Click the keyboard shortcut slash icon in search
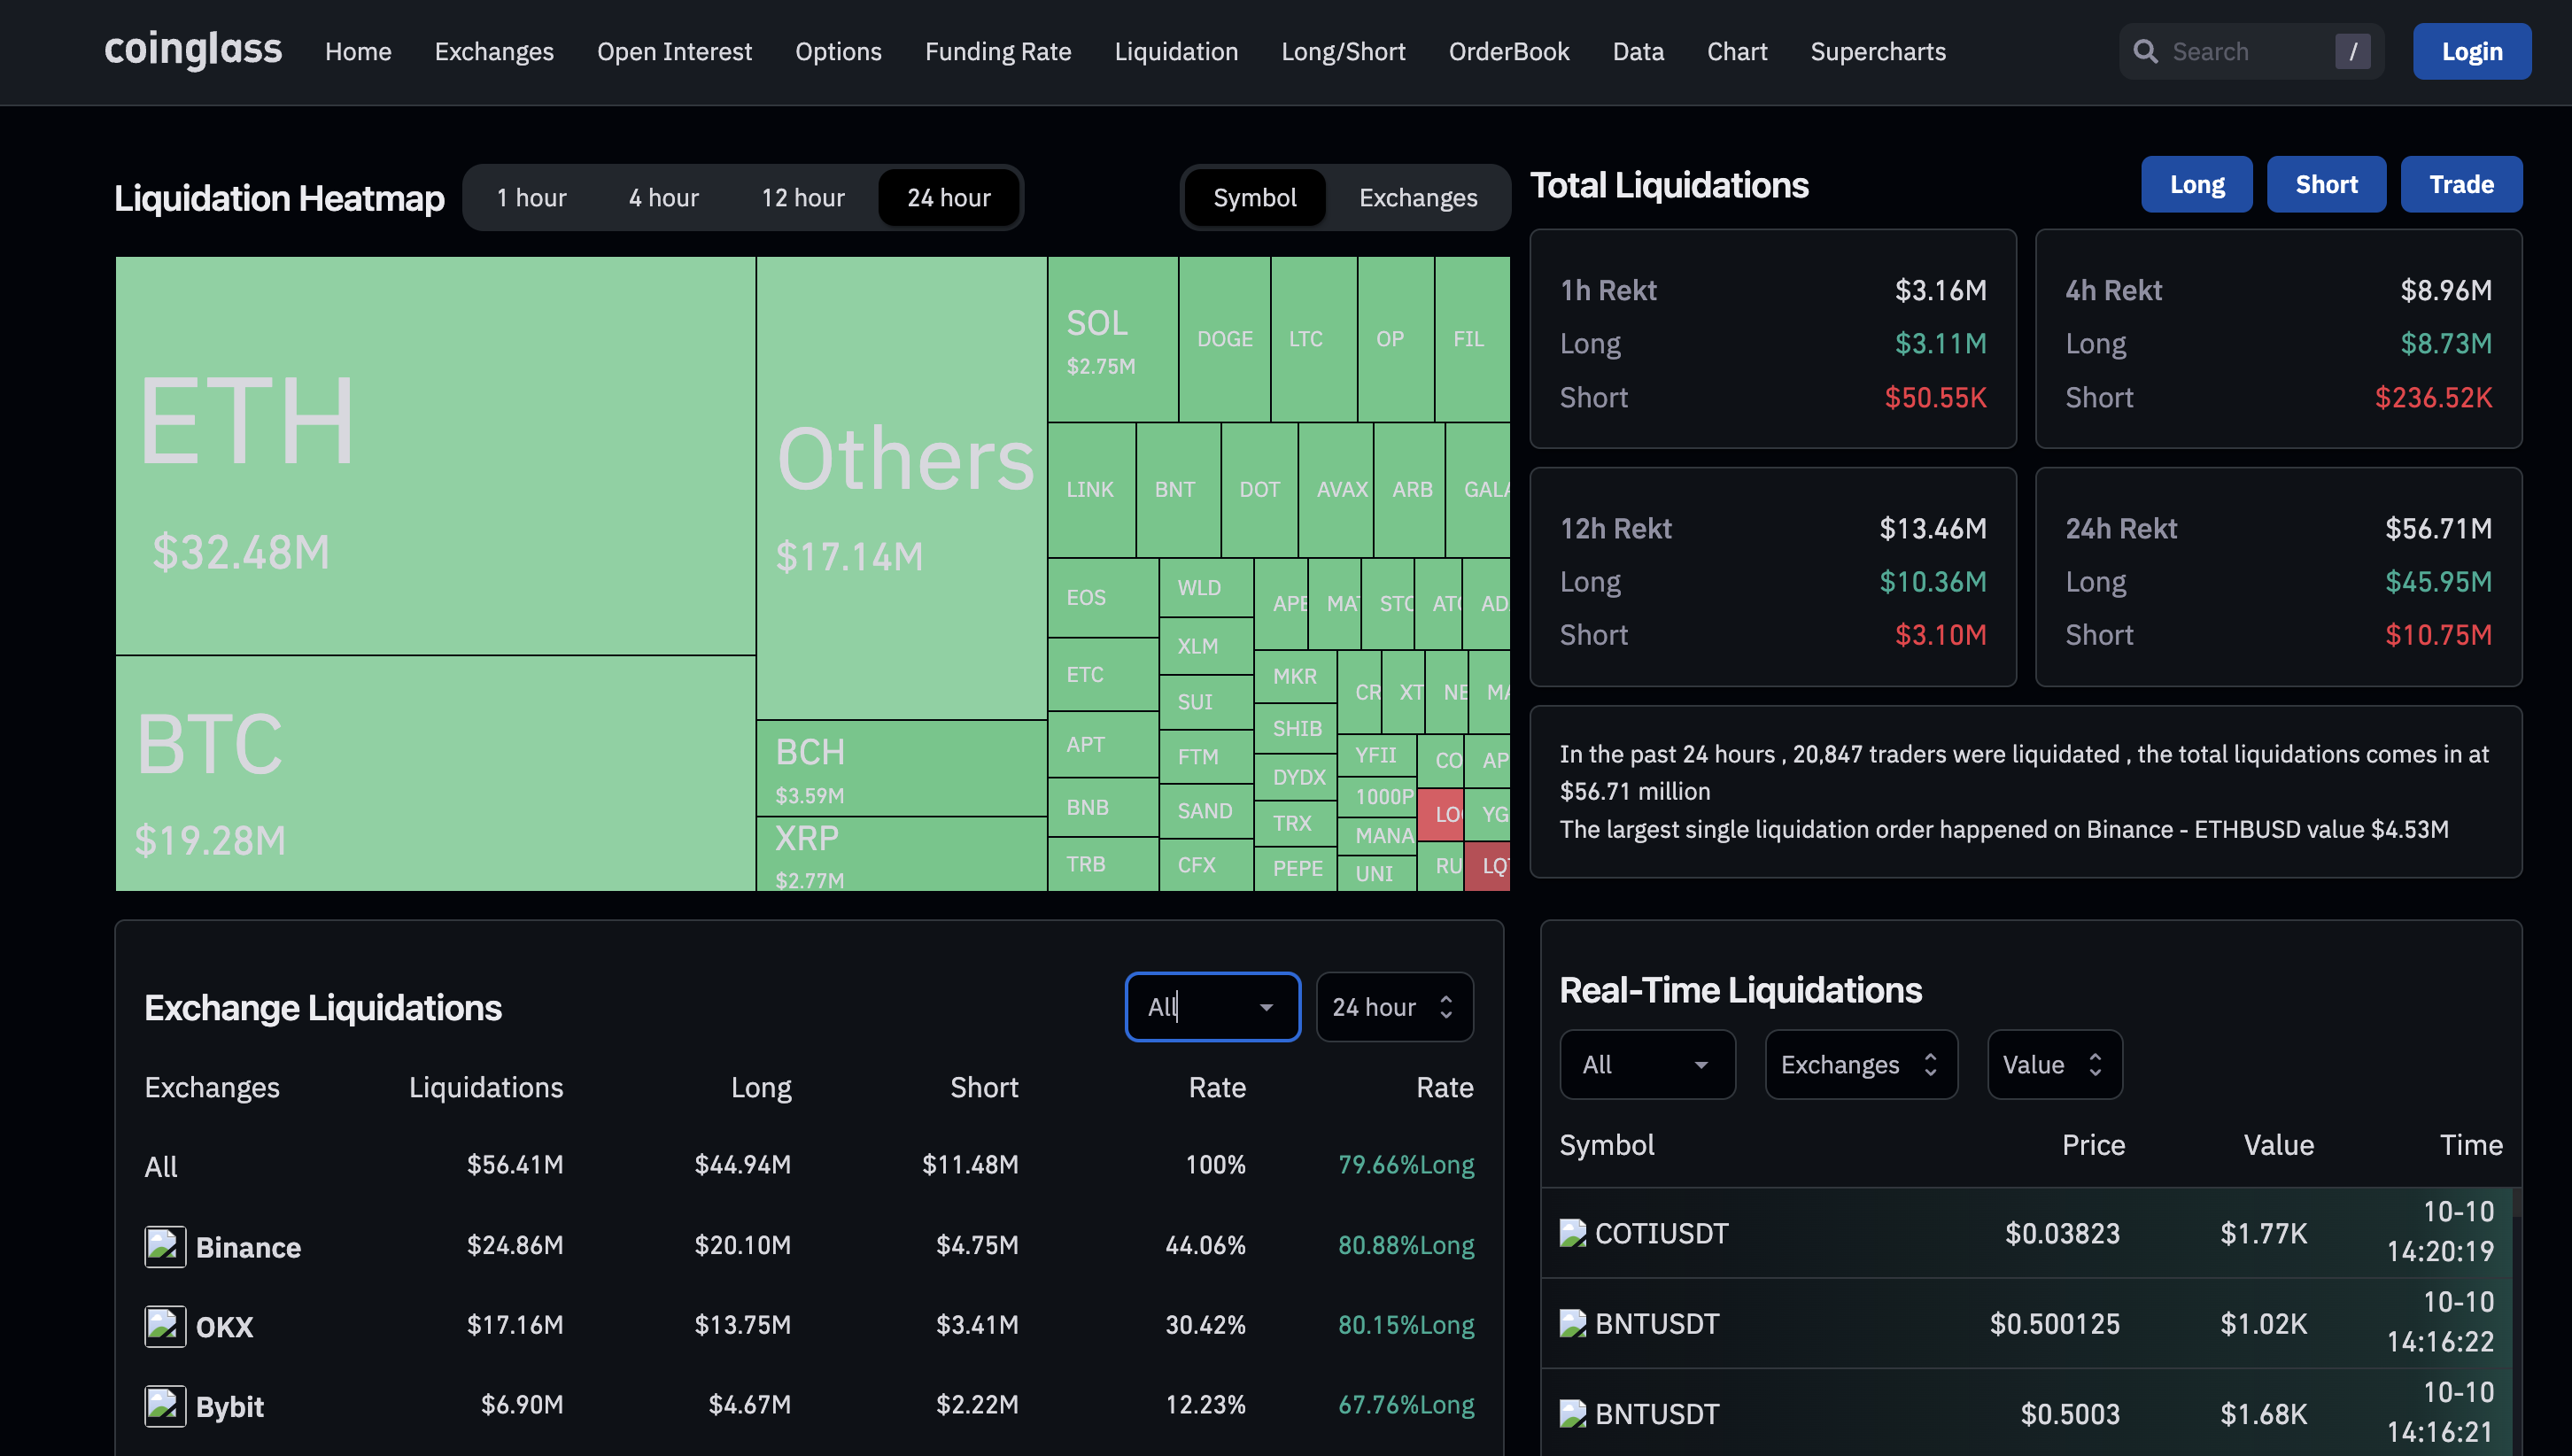 pos(2354,50)
